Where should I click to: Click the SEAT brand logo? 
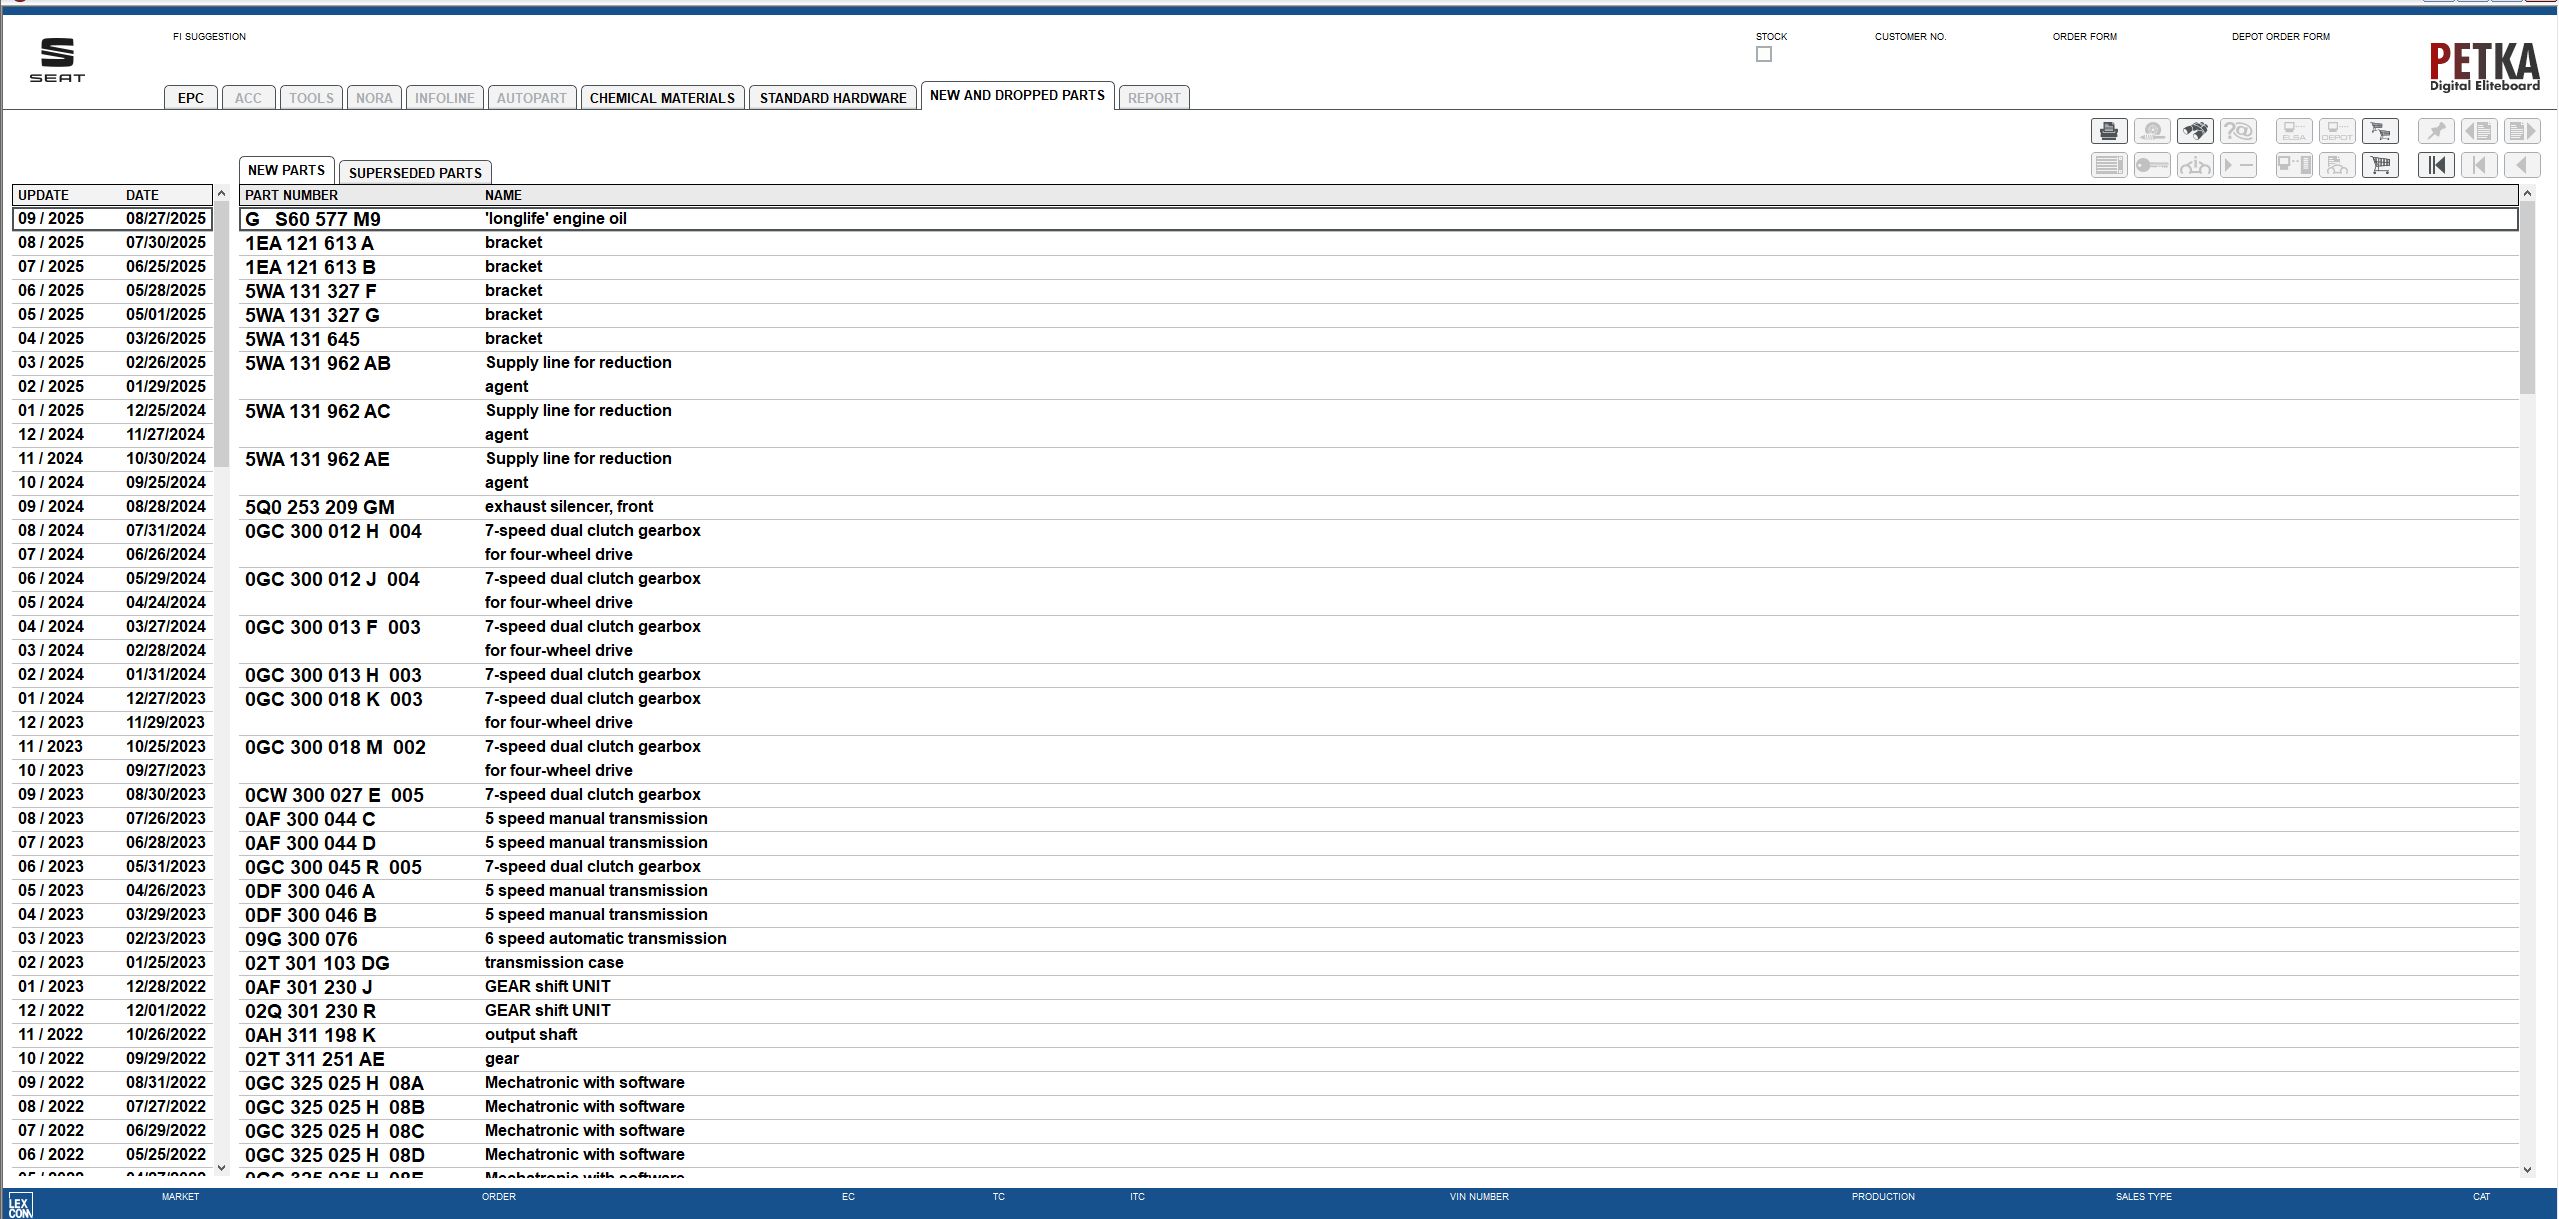(57, 58)
